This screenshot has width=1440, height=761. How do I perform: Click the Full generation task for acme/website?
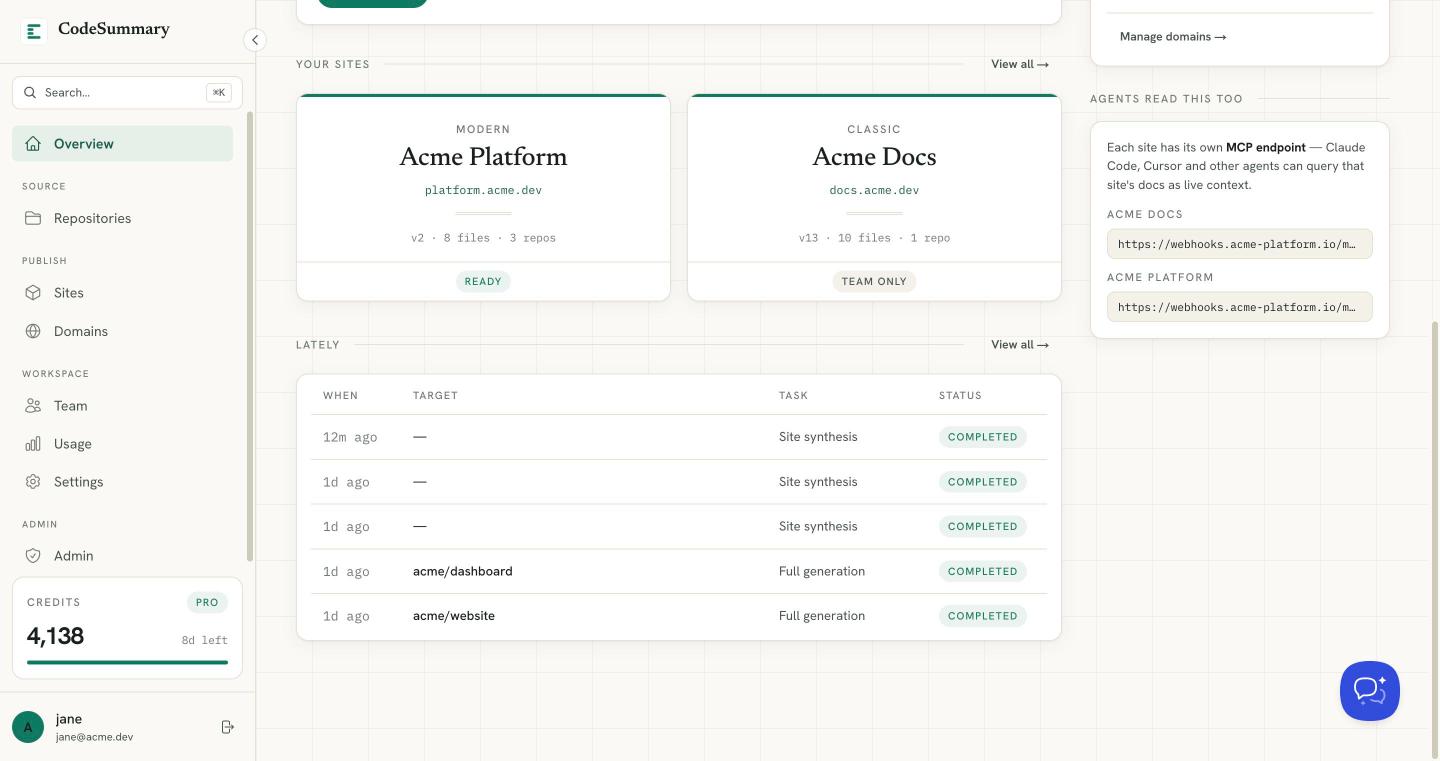pyautogui.click(x=822, y=616)
